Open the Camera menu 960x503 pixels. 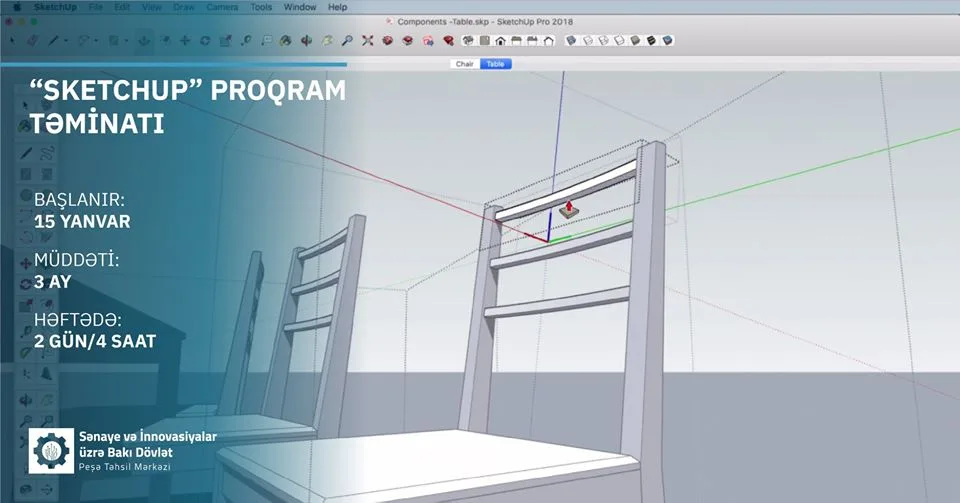222,7
